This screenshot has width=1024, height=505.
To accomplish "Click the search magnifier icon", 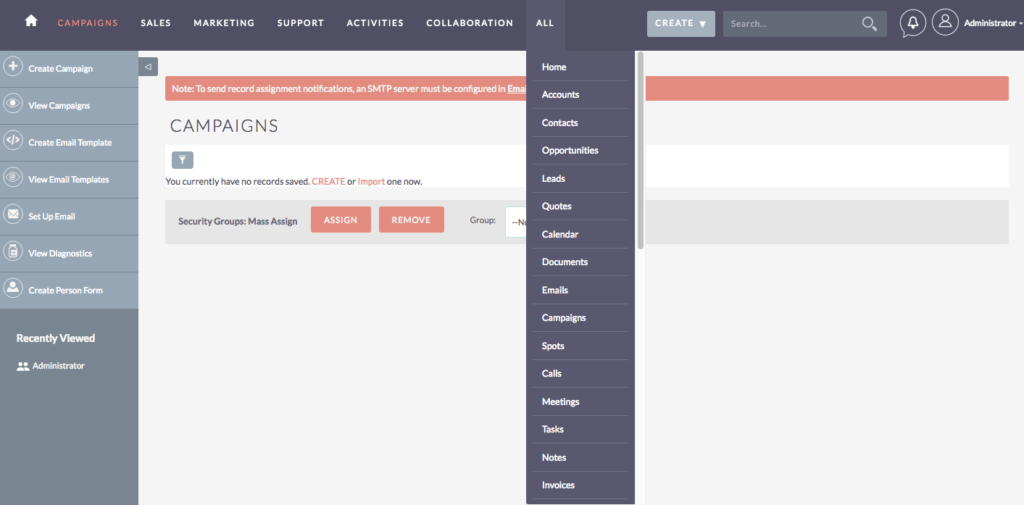I will [x=870, y=23].
